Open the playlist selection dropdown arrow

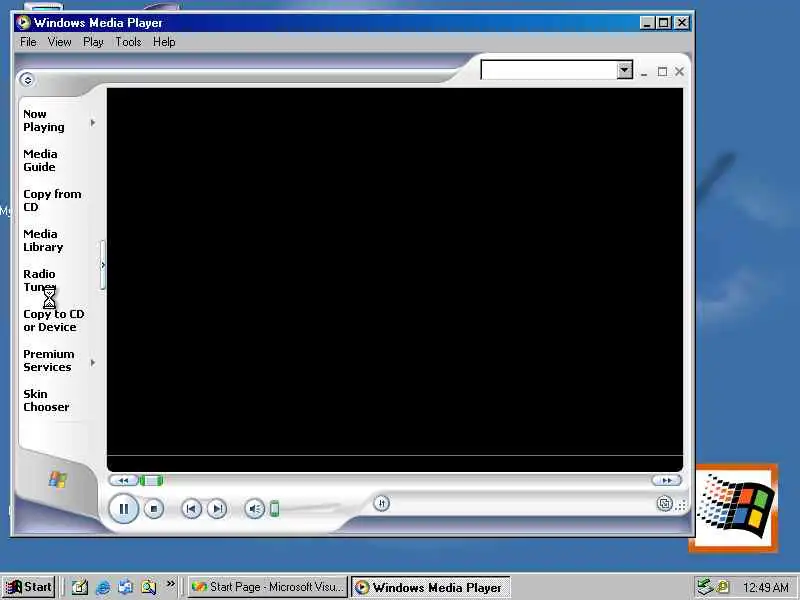(624, 70)
